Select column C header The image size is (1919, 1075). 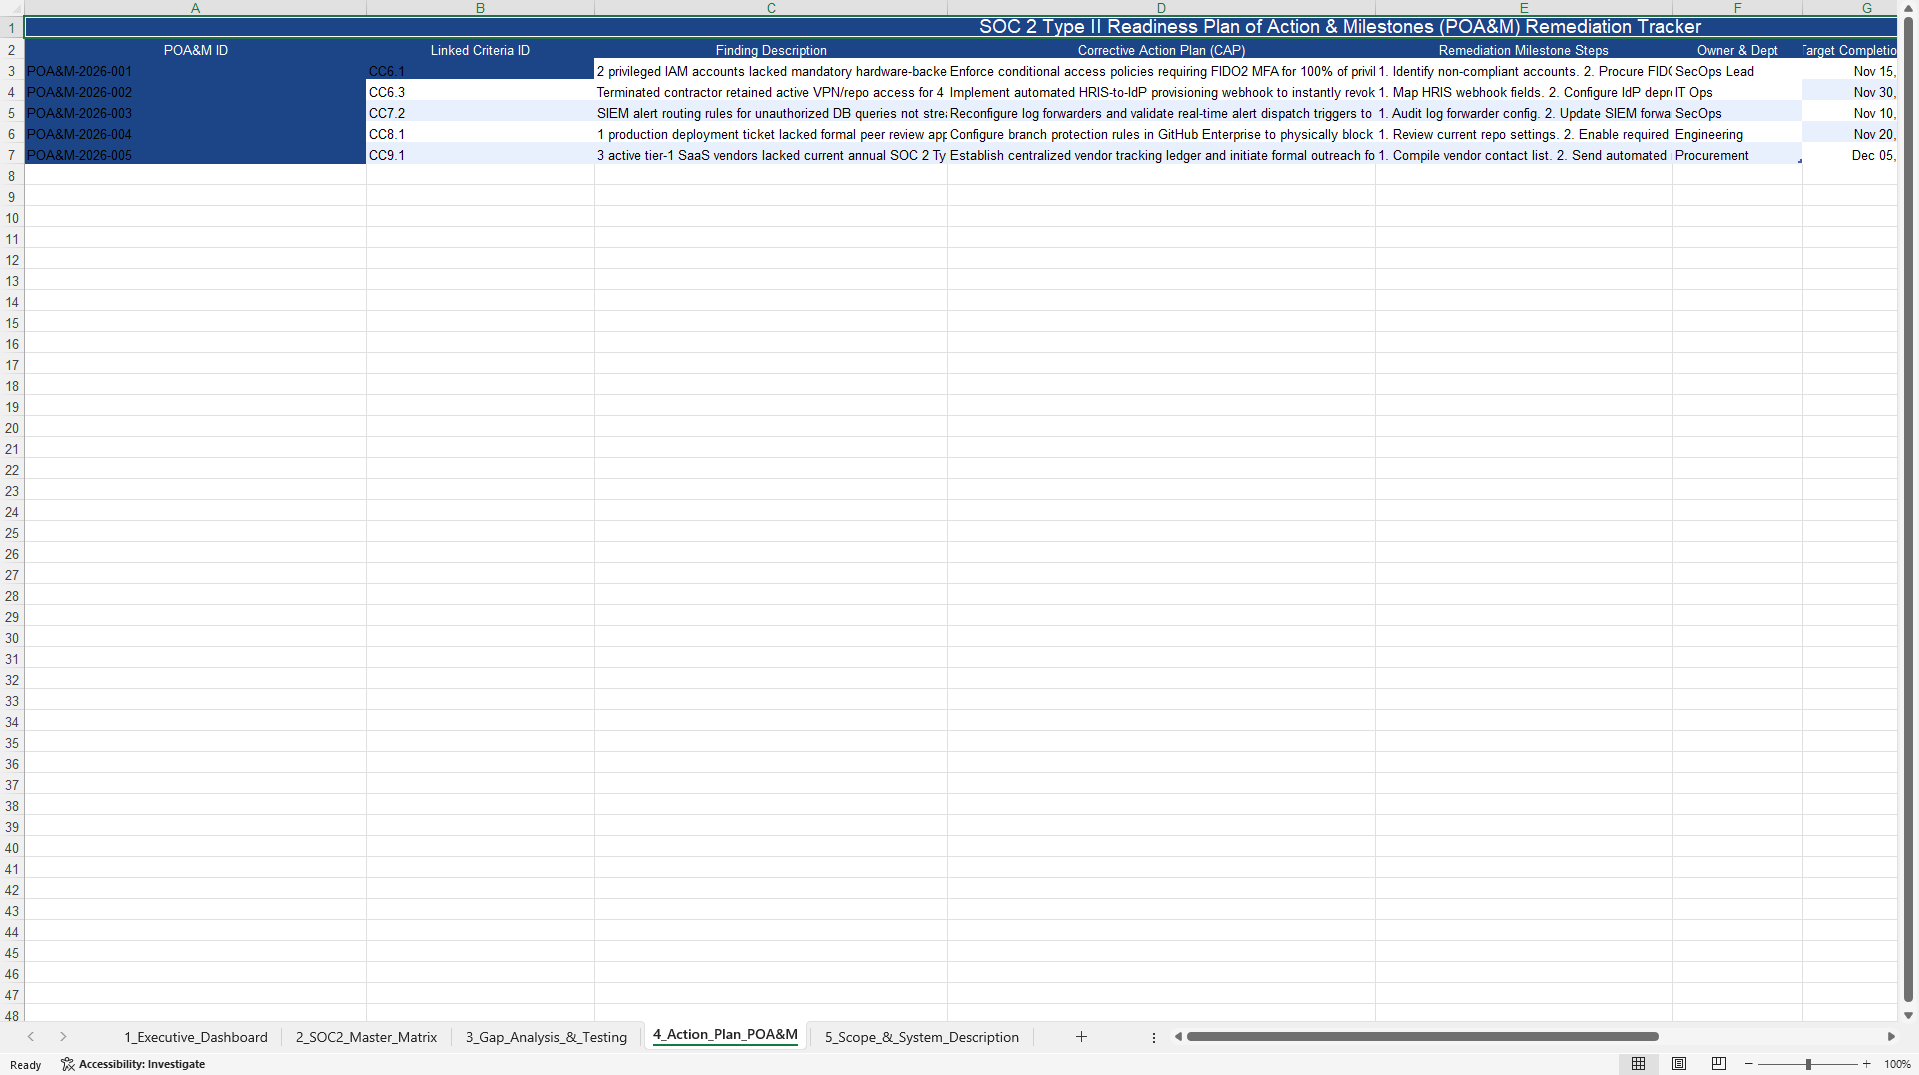pos(771,8)
